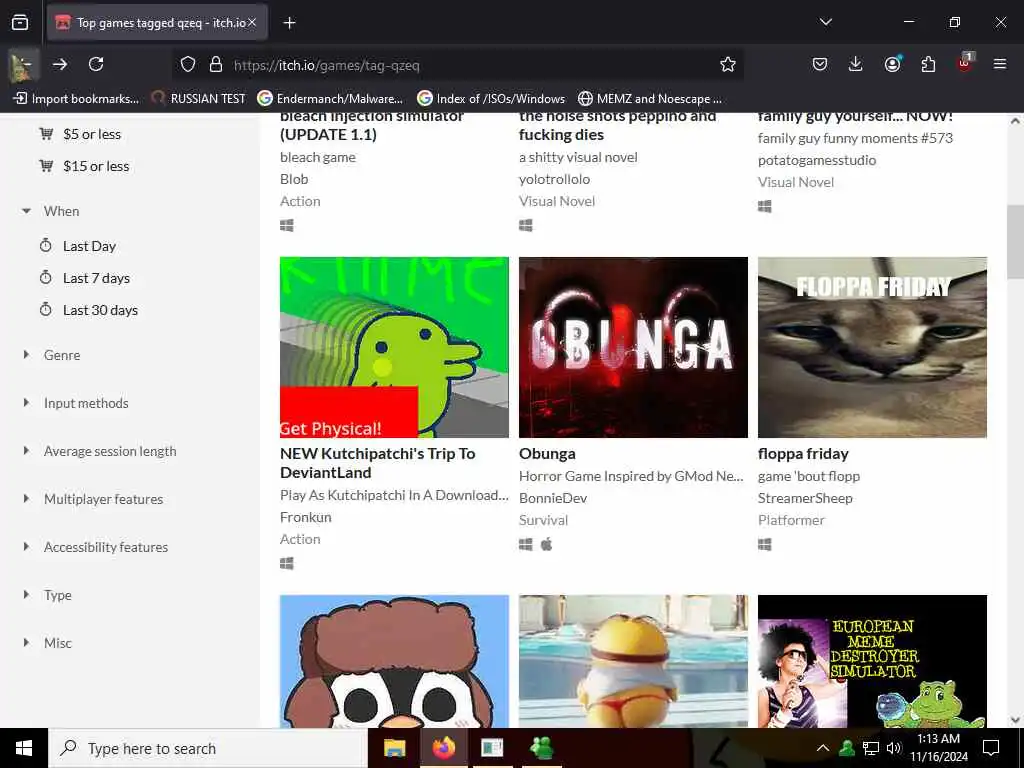Click the site security padlock icon
Image resolution: width=1024 pixels, height=768 pixels.
click(x=216, y=64)
